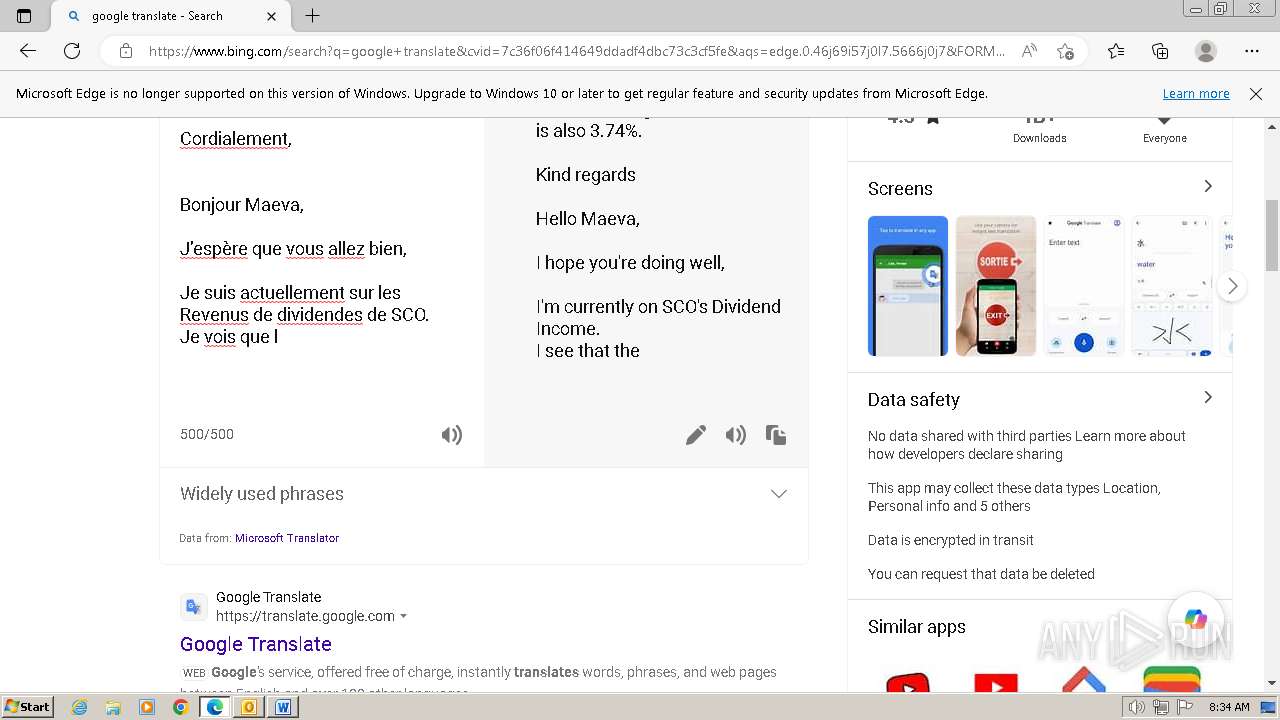Listen to the English translation audio

[736, 435]
